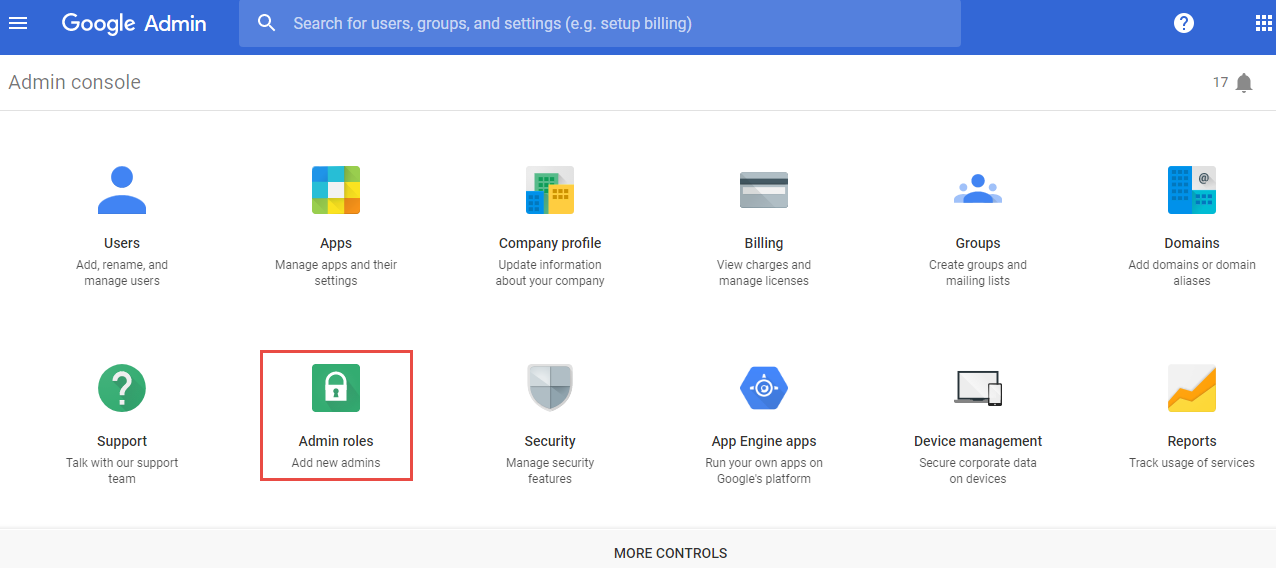Click the Admin roles label
The height and width of the screenshot is (568, 1276).
pos(336,441)
